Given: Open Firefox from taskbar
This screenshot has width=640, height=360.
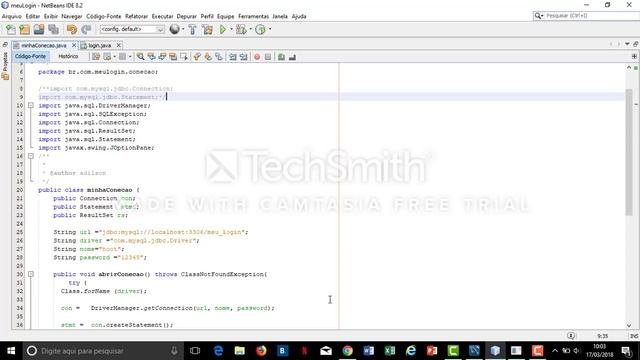Looking at the screenshot, I should [x=261, y=351].
